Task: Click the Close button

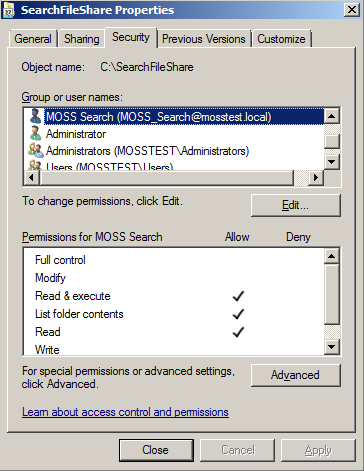Action: tap(156, 450)
